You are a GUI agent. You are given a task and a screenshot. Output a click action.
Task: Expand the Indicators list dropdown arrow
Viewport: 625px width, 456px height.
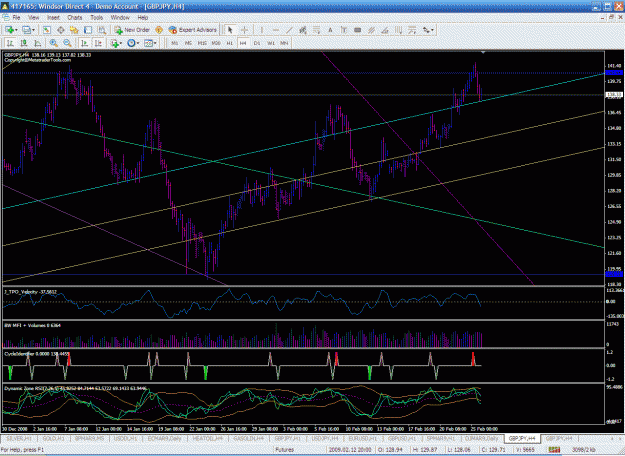click(x=121, y=43)
